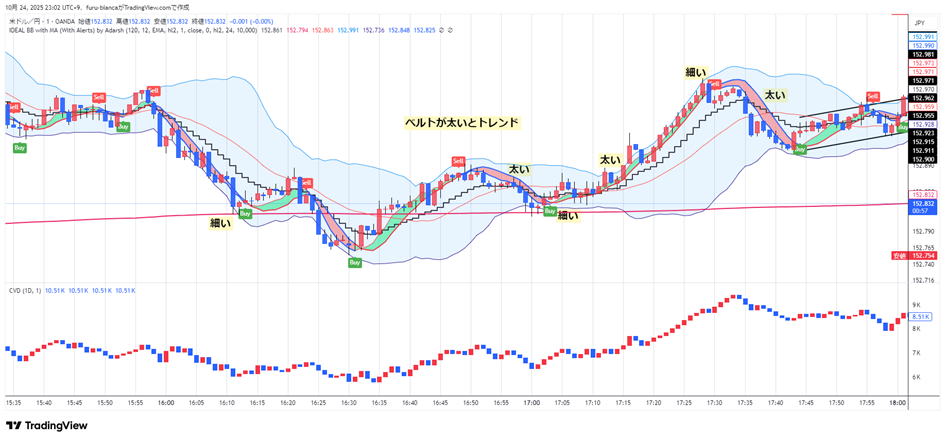Click the 8.51K CVD value label on the right scale
Screen dimensions: 945x441
921,315
